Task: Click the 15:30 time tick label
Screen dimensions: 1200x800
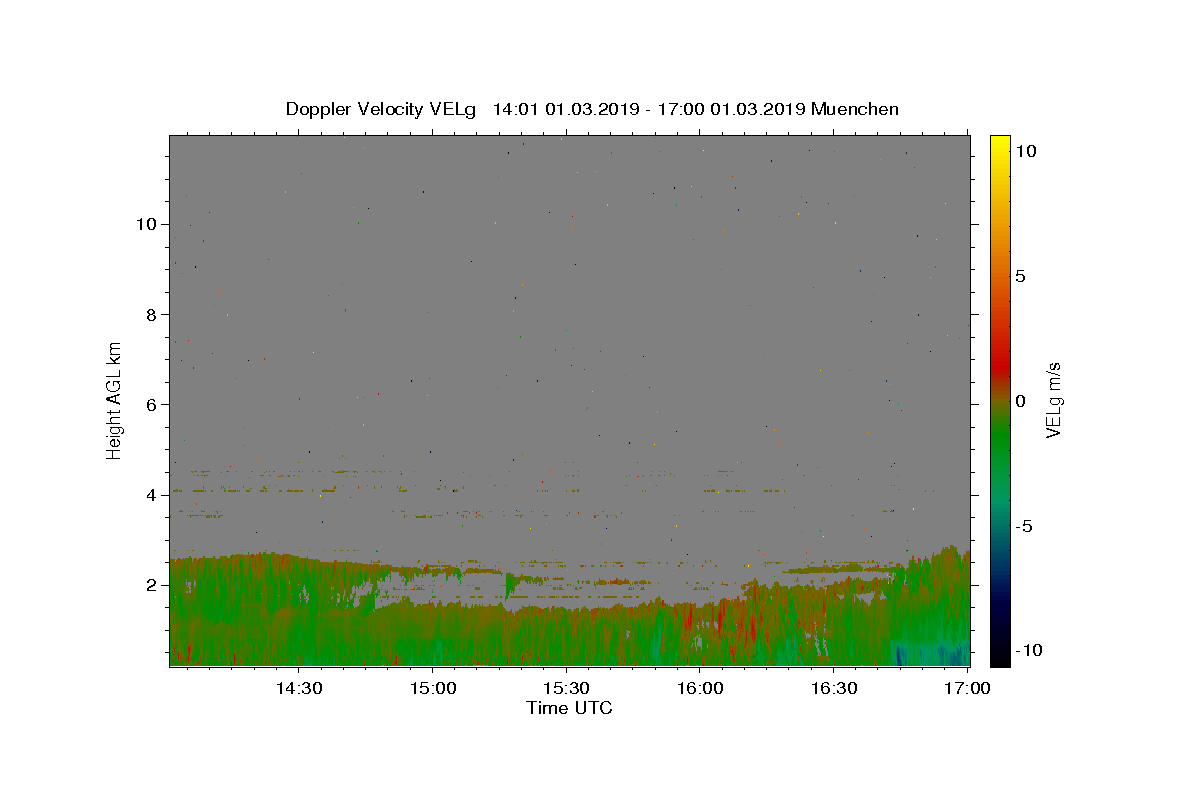Action: coord(566,688)
